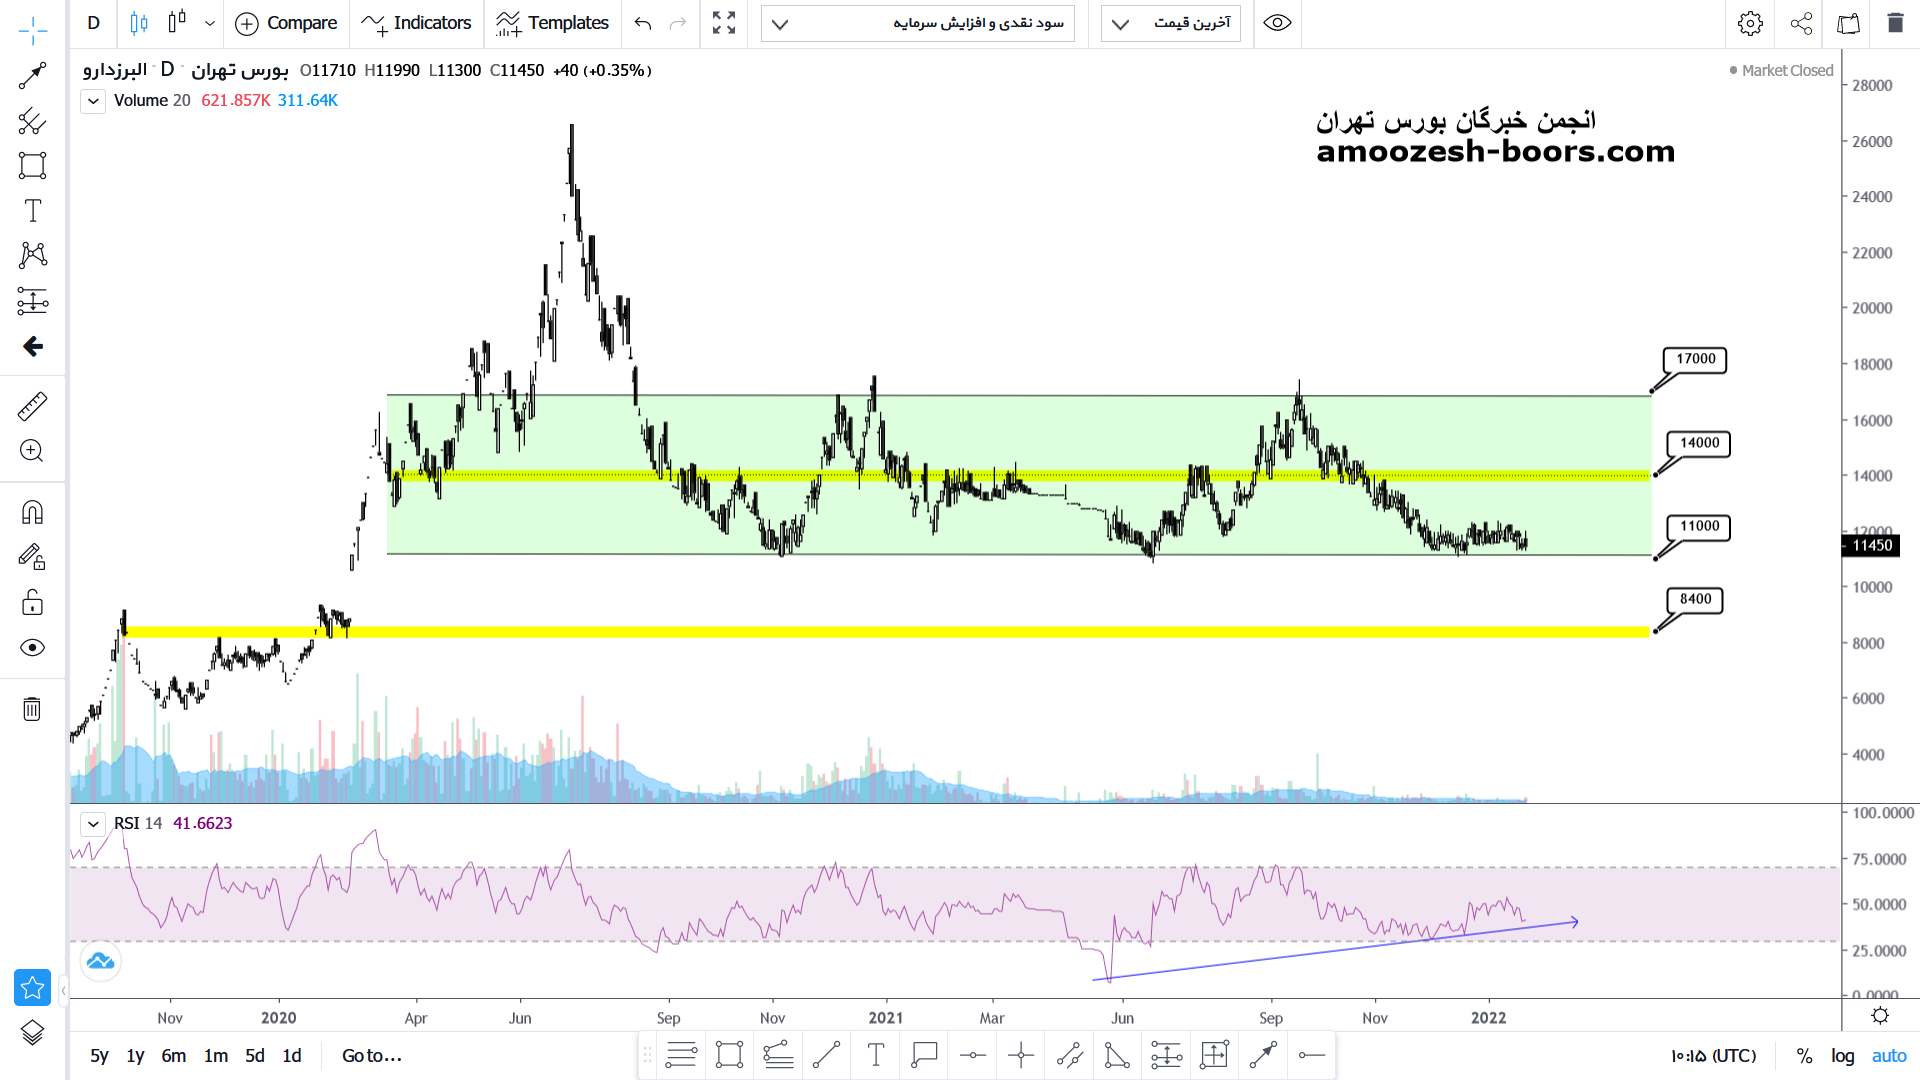Toggle percent scale on price axis
Screen dimensions: 1920x1080
tap(1804, 1056)
